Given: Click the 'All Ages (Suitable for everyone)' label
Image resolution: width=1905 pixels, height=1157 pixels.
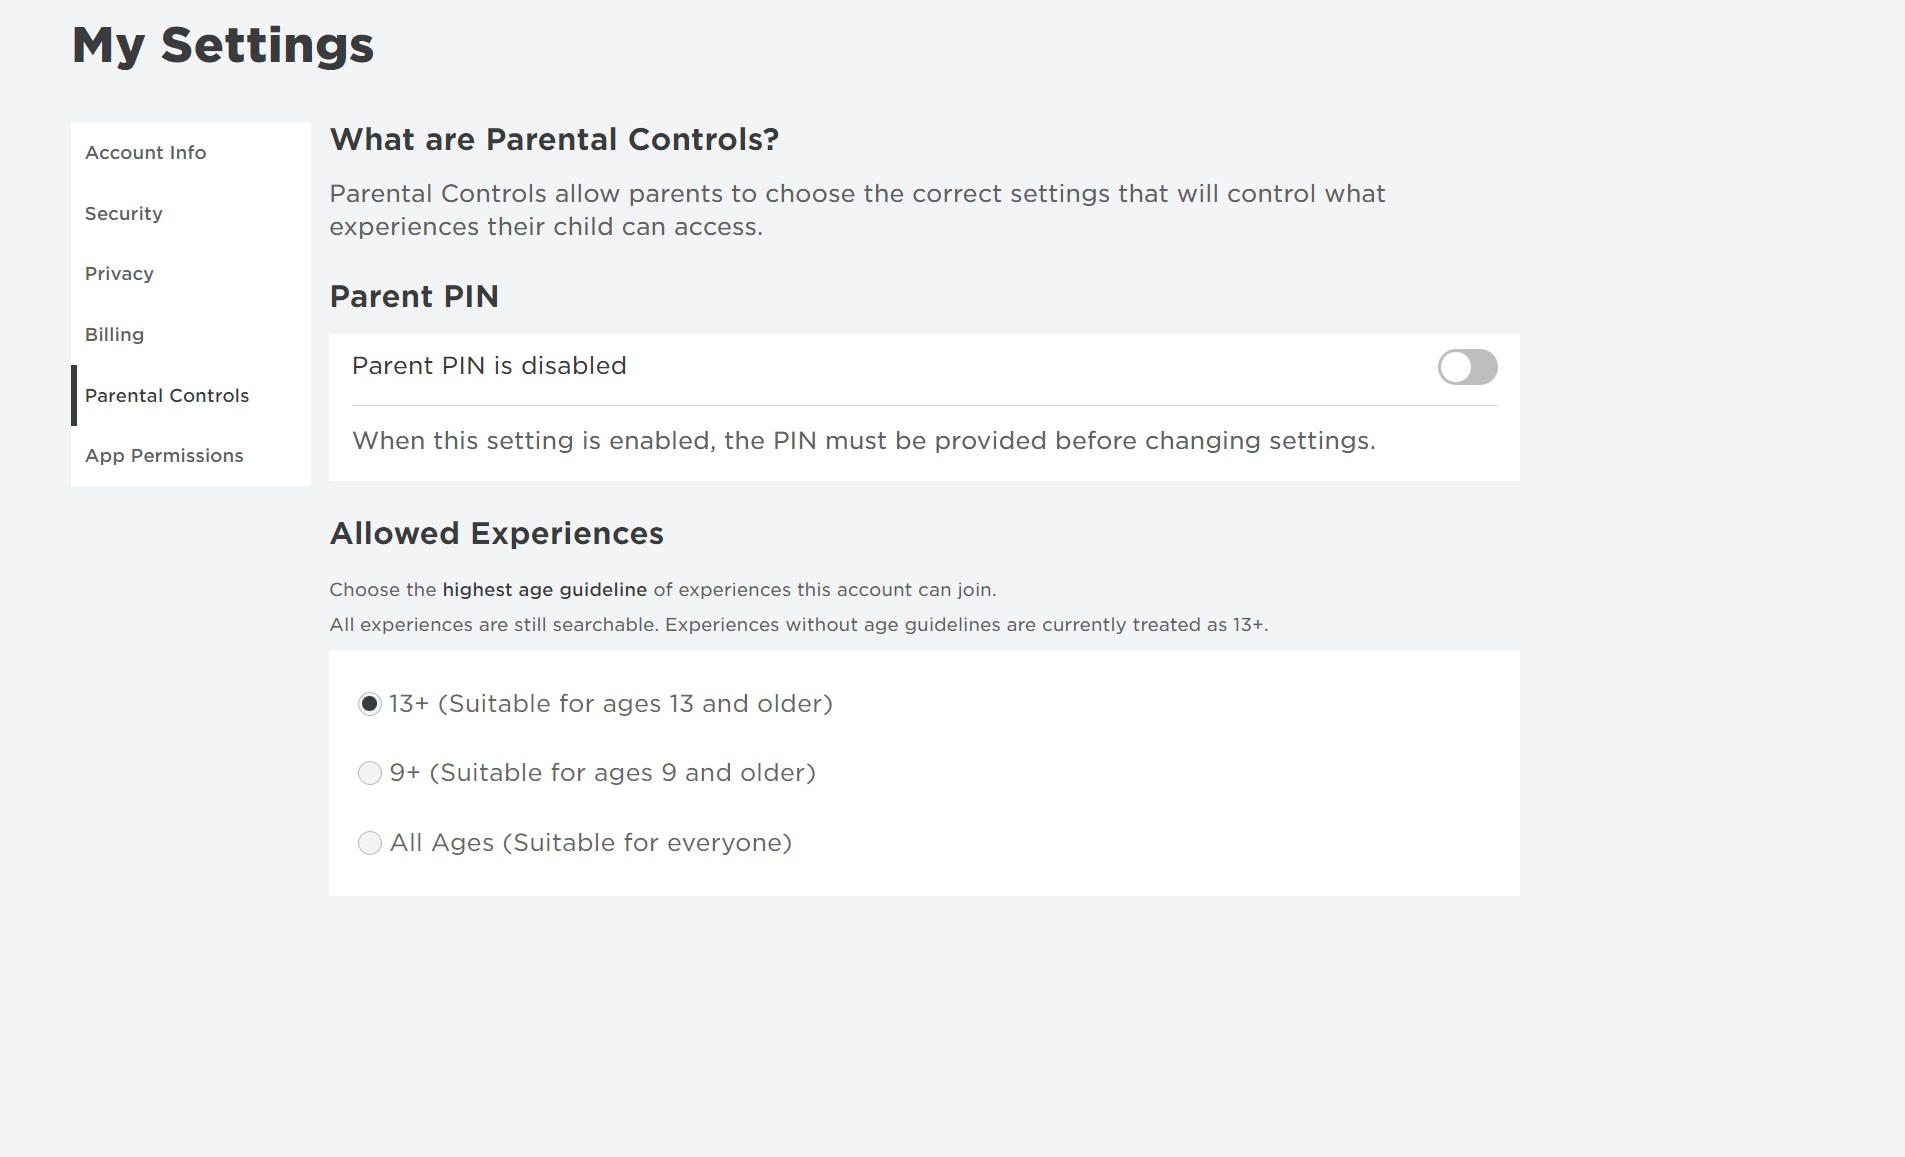Looking at the screenshot, I should 590,843.
